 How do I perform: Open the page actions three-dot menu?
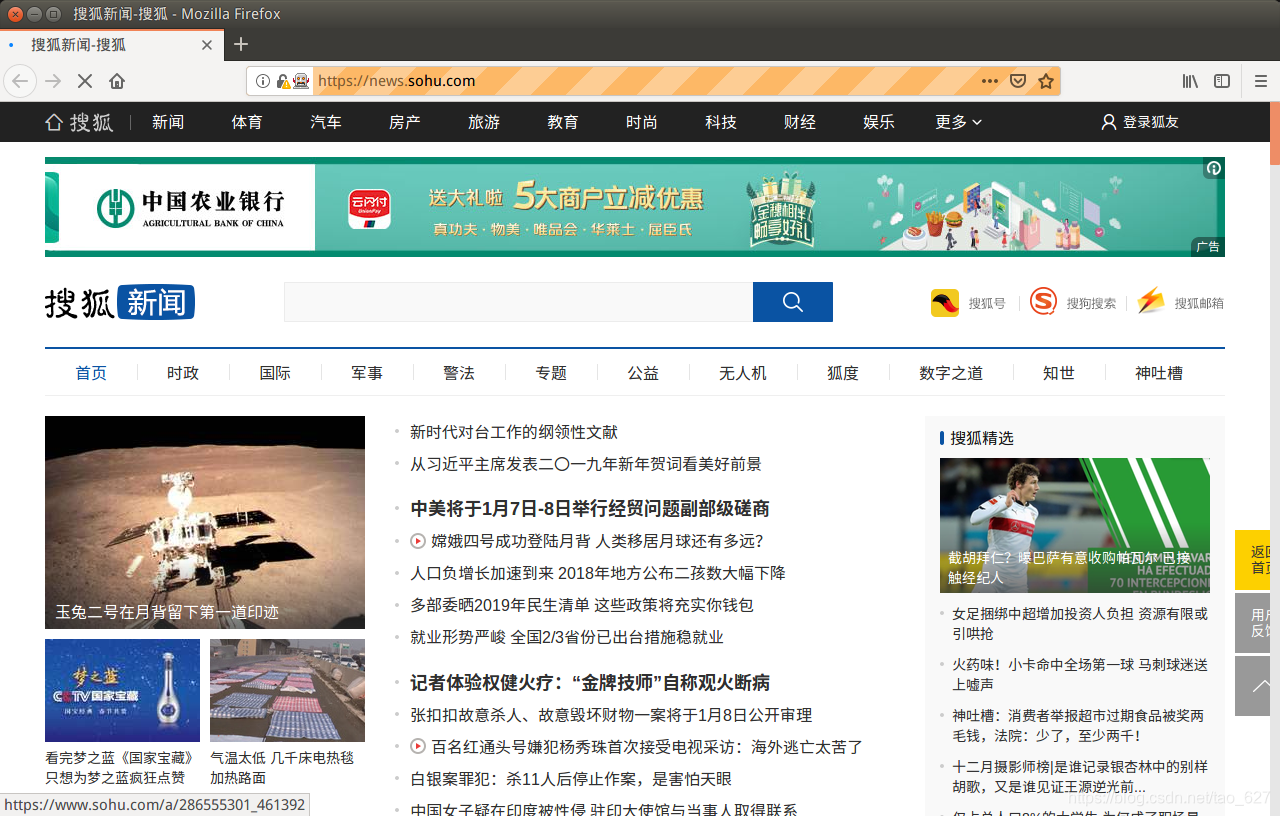click(989, 81)
